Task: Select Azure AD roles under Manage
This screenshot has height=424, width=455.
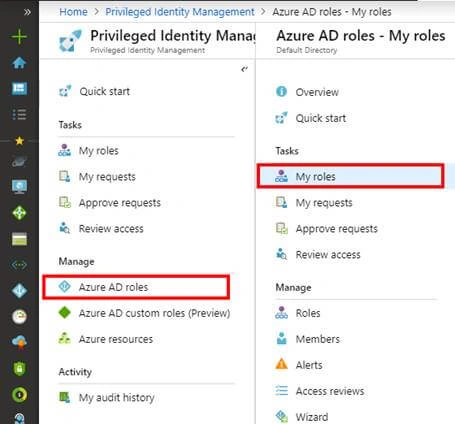Action: coord(136,287)
